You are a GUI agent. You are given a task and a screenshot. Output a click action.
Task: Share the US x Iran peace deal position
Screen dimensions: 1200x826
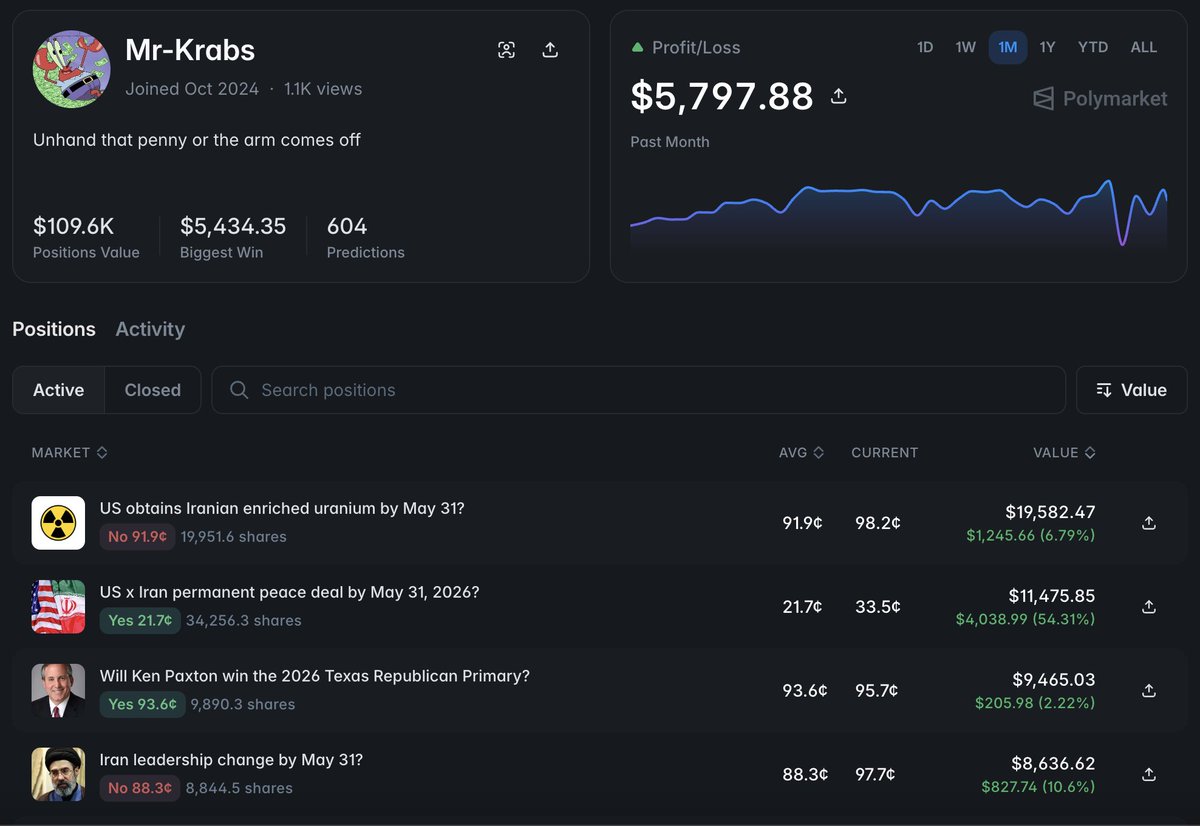1149,607
